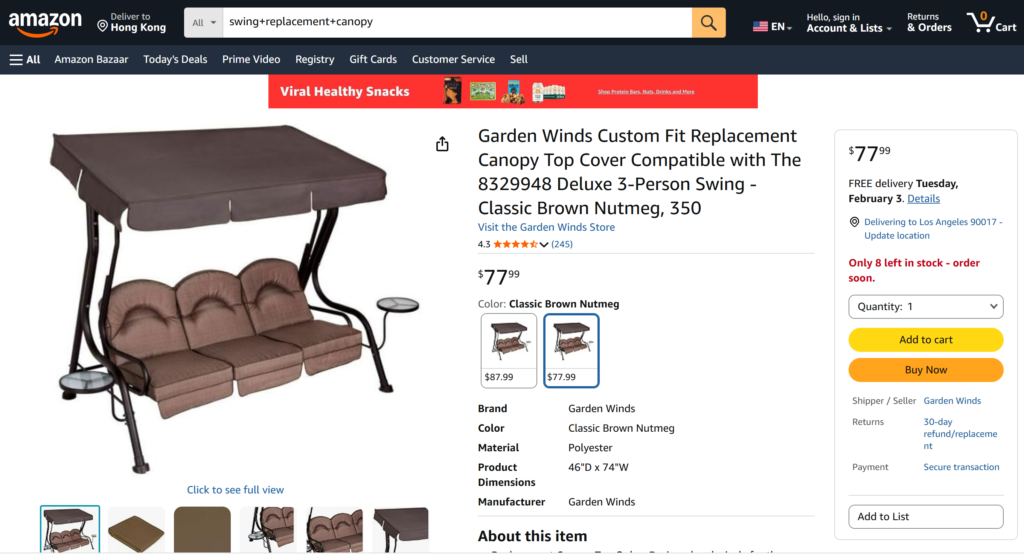The width and height of the screenshot is (1024, 554).
Task: Click inside the search text field
Action: [x=457, y=23]
